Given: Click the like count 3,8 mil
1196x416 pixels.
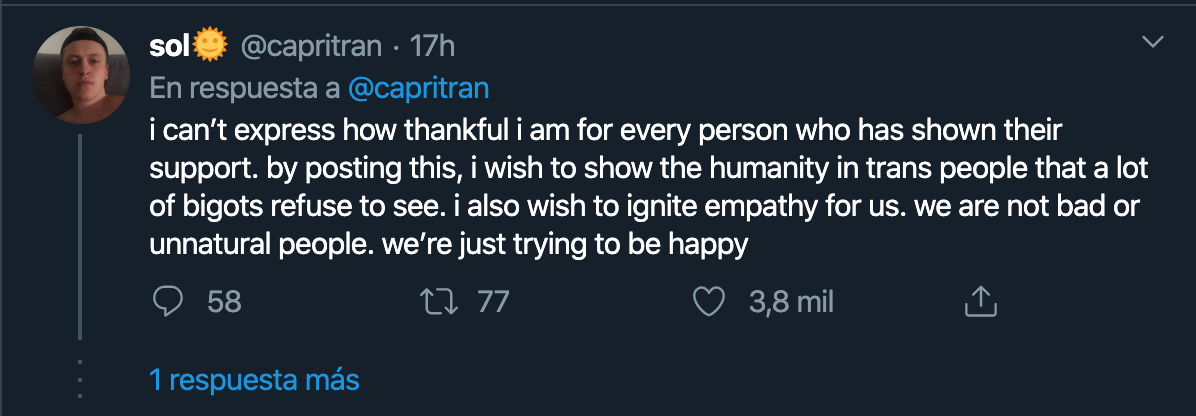Looking at the screenshot, I should [791, 301].
